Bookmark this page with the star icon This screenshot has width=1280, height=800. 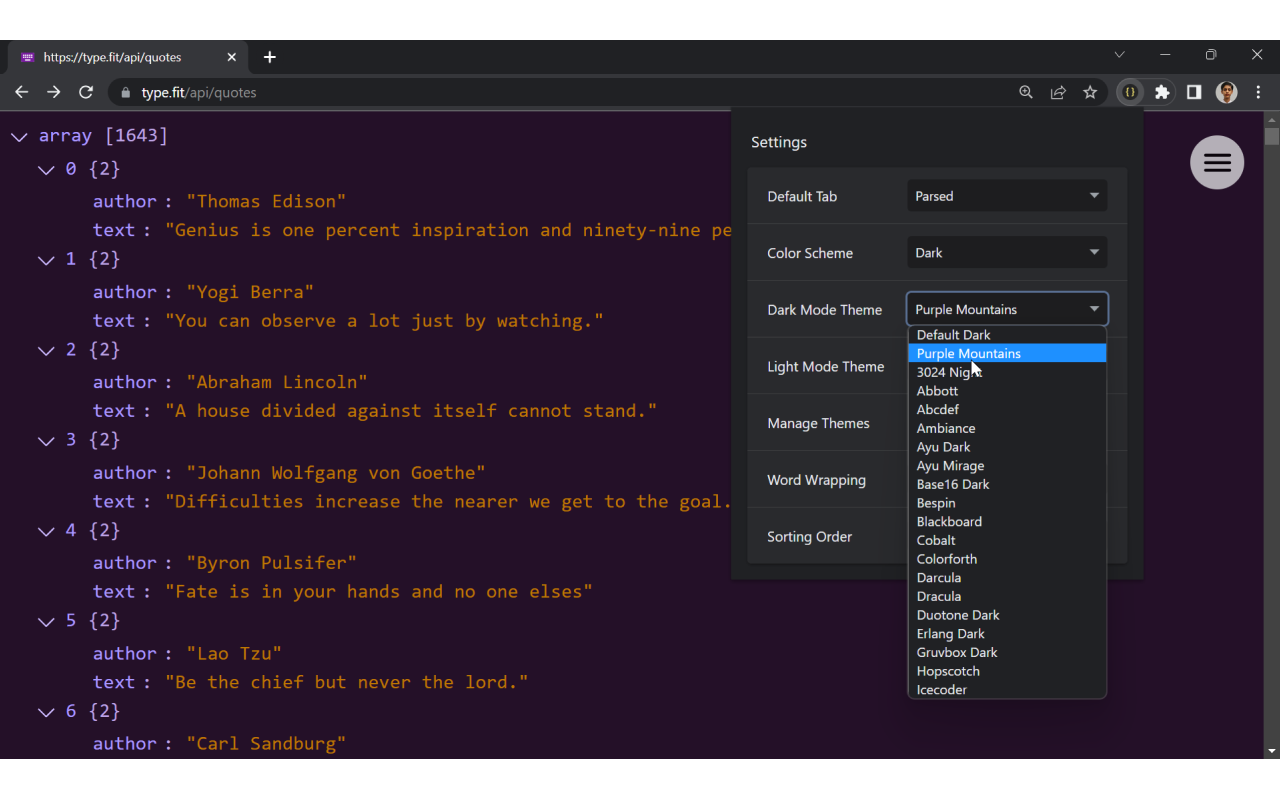[x=1090, y=92]
